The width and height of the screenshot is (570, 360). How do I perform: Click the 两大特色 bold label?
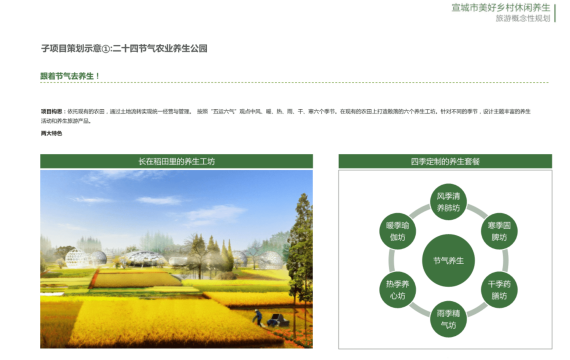pos(51,133)
